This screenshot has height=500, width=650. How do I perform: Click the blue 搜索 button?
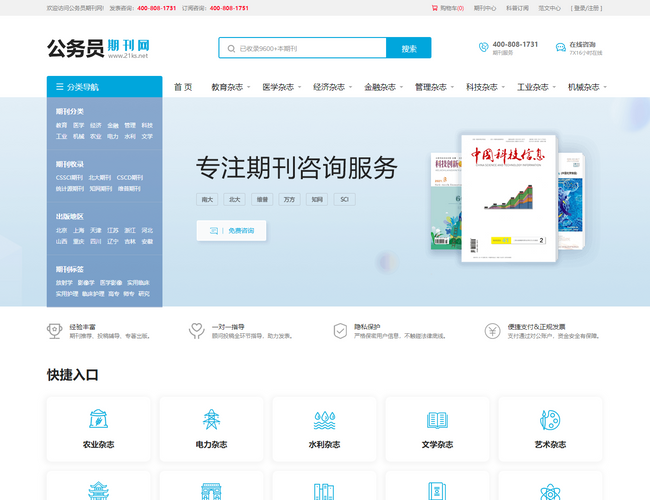coord(409,48)
